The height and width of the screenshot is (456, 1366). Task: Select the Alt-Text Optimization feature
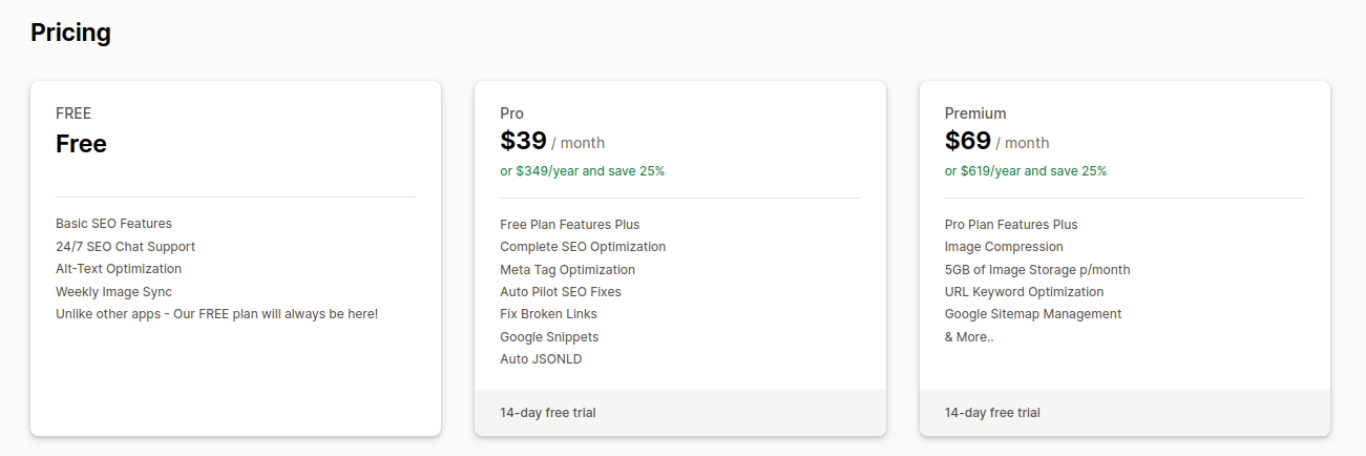coord(119,269)
